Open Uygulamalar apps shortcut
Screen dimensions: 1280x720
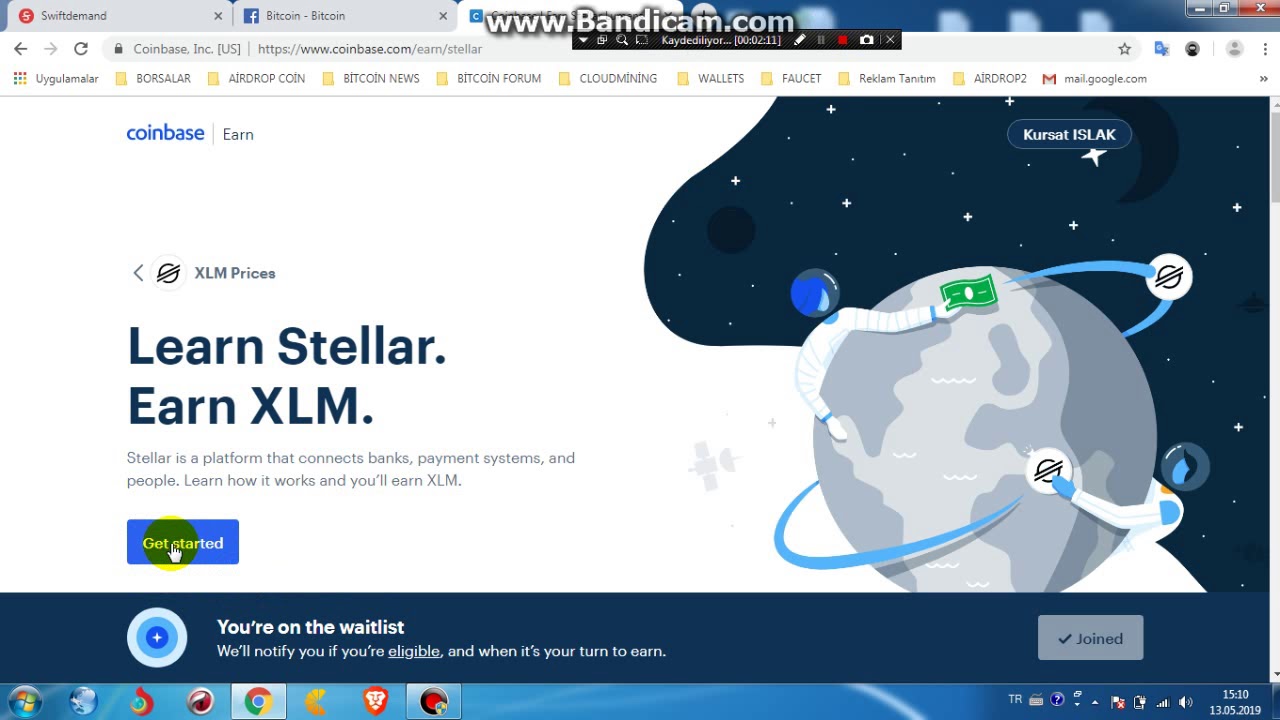tap(56, 78)
